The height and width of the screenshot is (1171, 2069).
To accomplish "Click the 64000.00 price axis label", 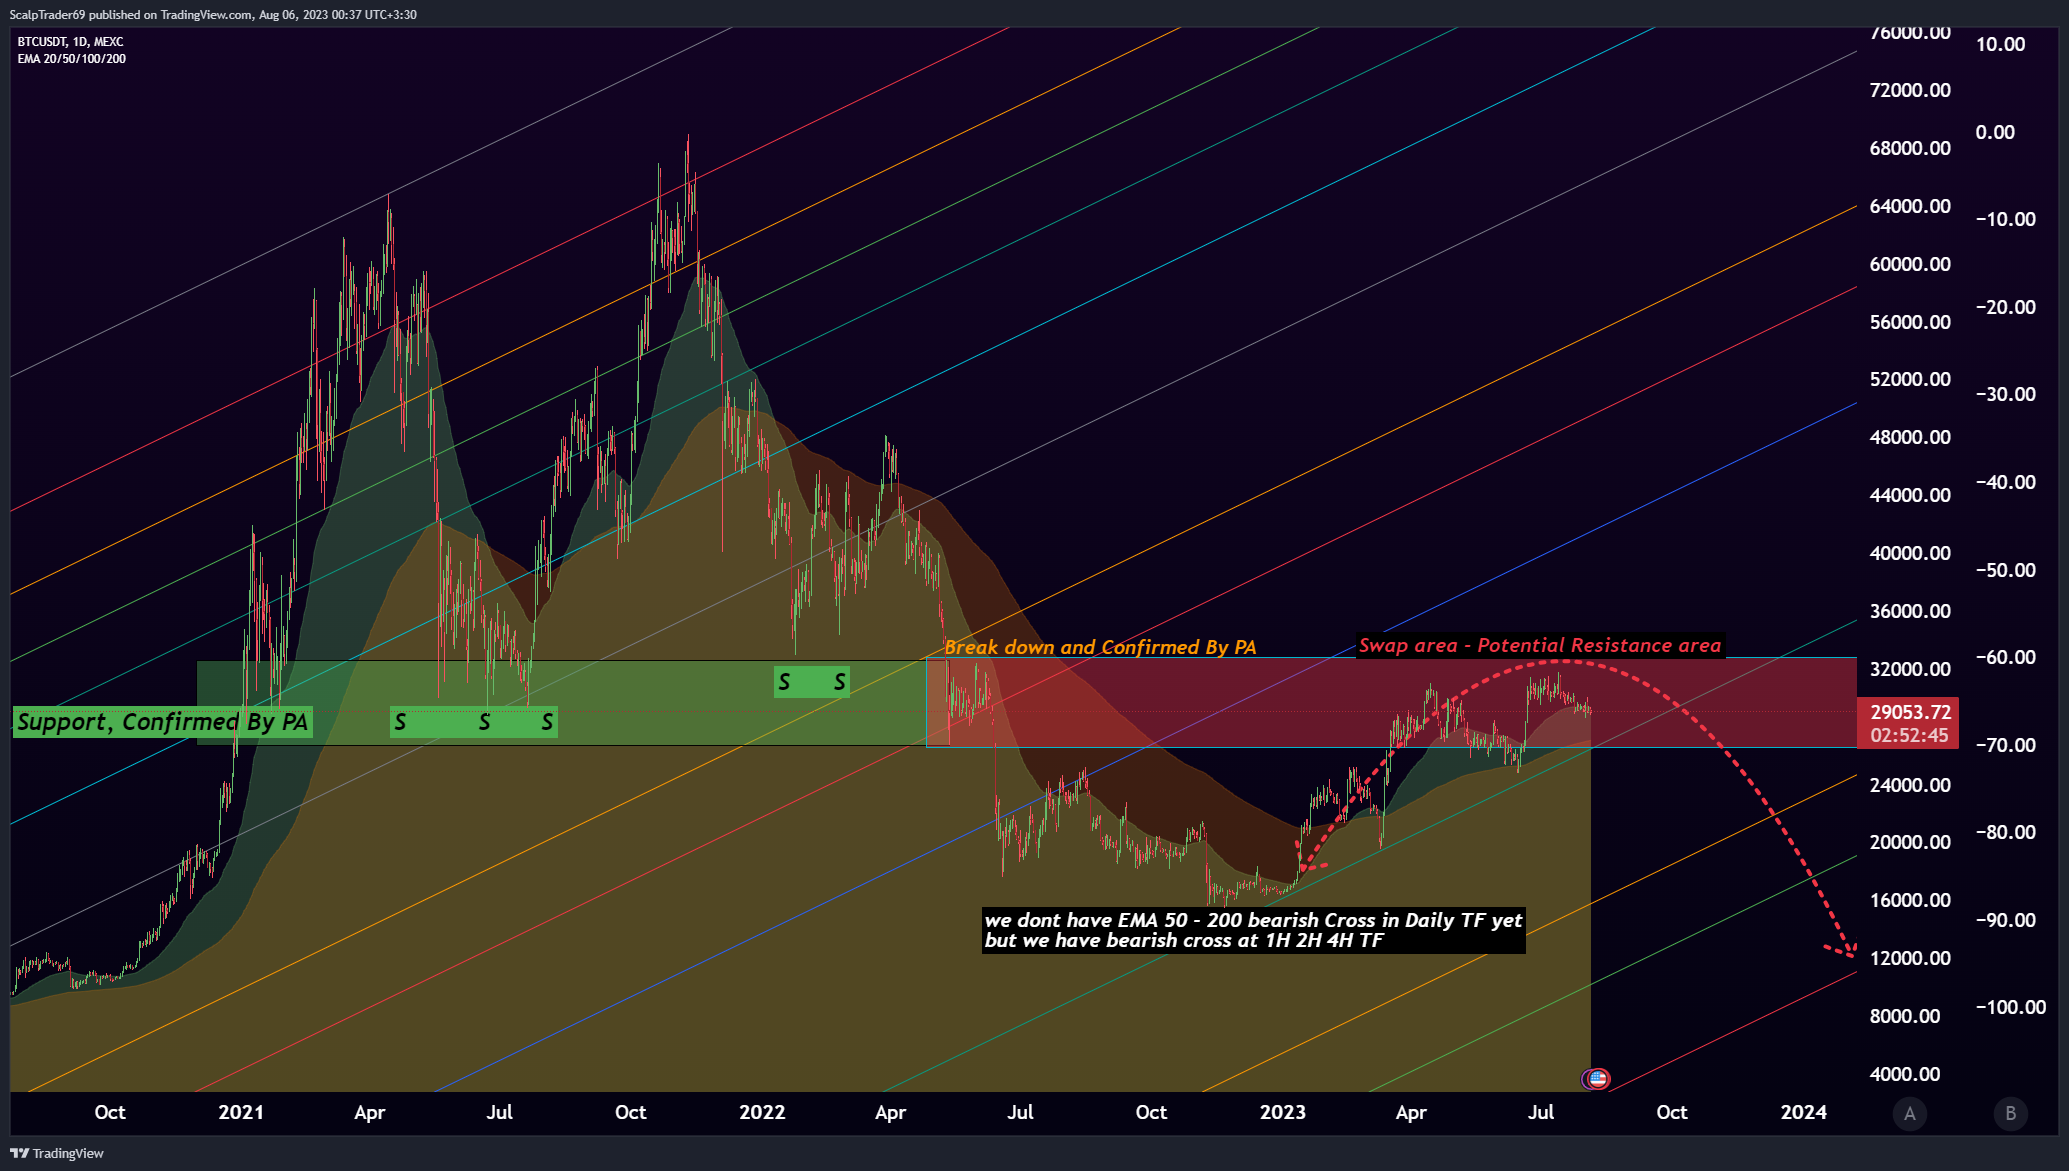I will click(x=1910, y=206).
